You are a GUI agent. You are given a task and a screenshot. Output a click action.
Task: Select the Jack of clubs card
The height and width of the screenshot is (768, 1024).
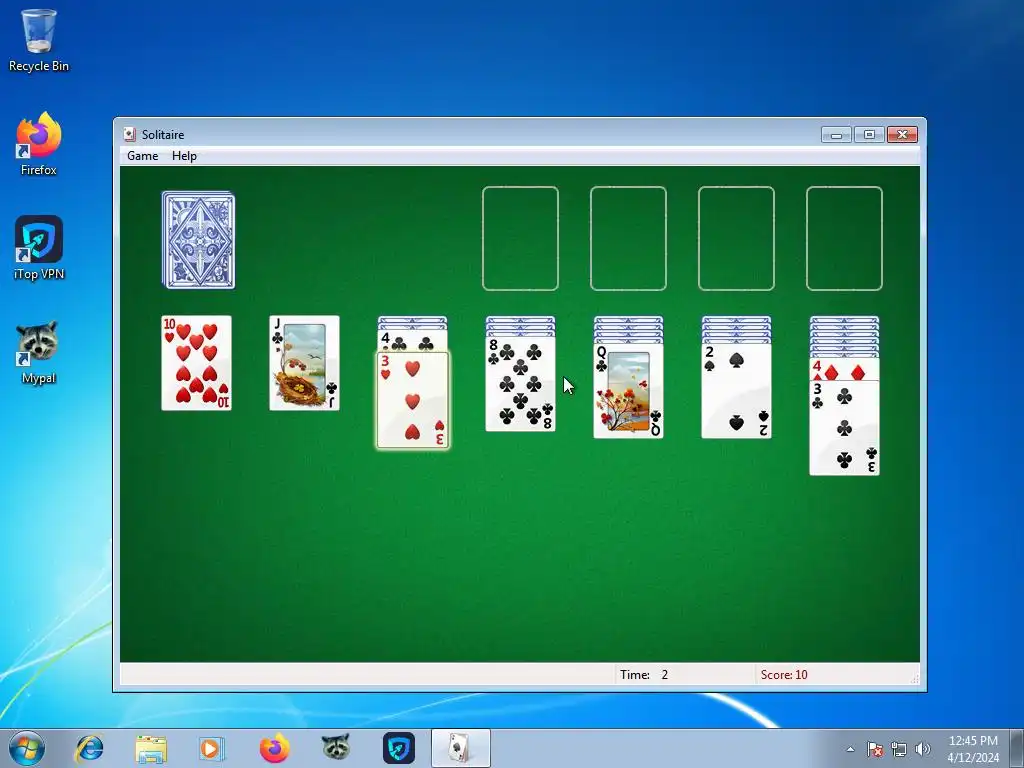coord(304,363)
